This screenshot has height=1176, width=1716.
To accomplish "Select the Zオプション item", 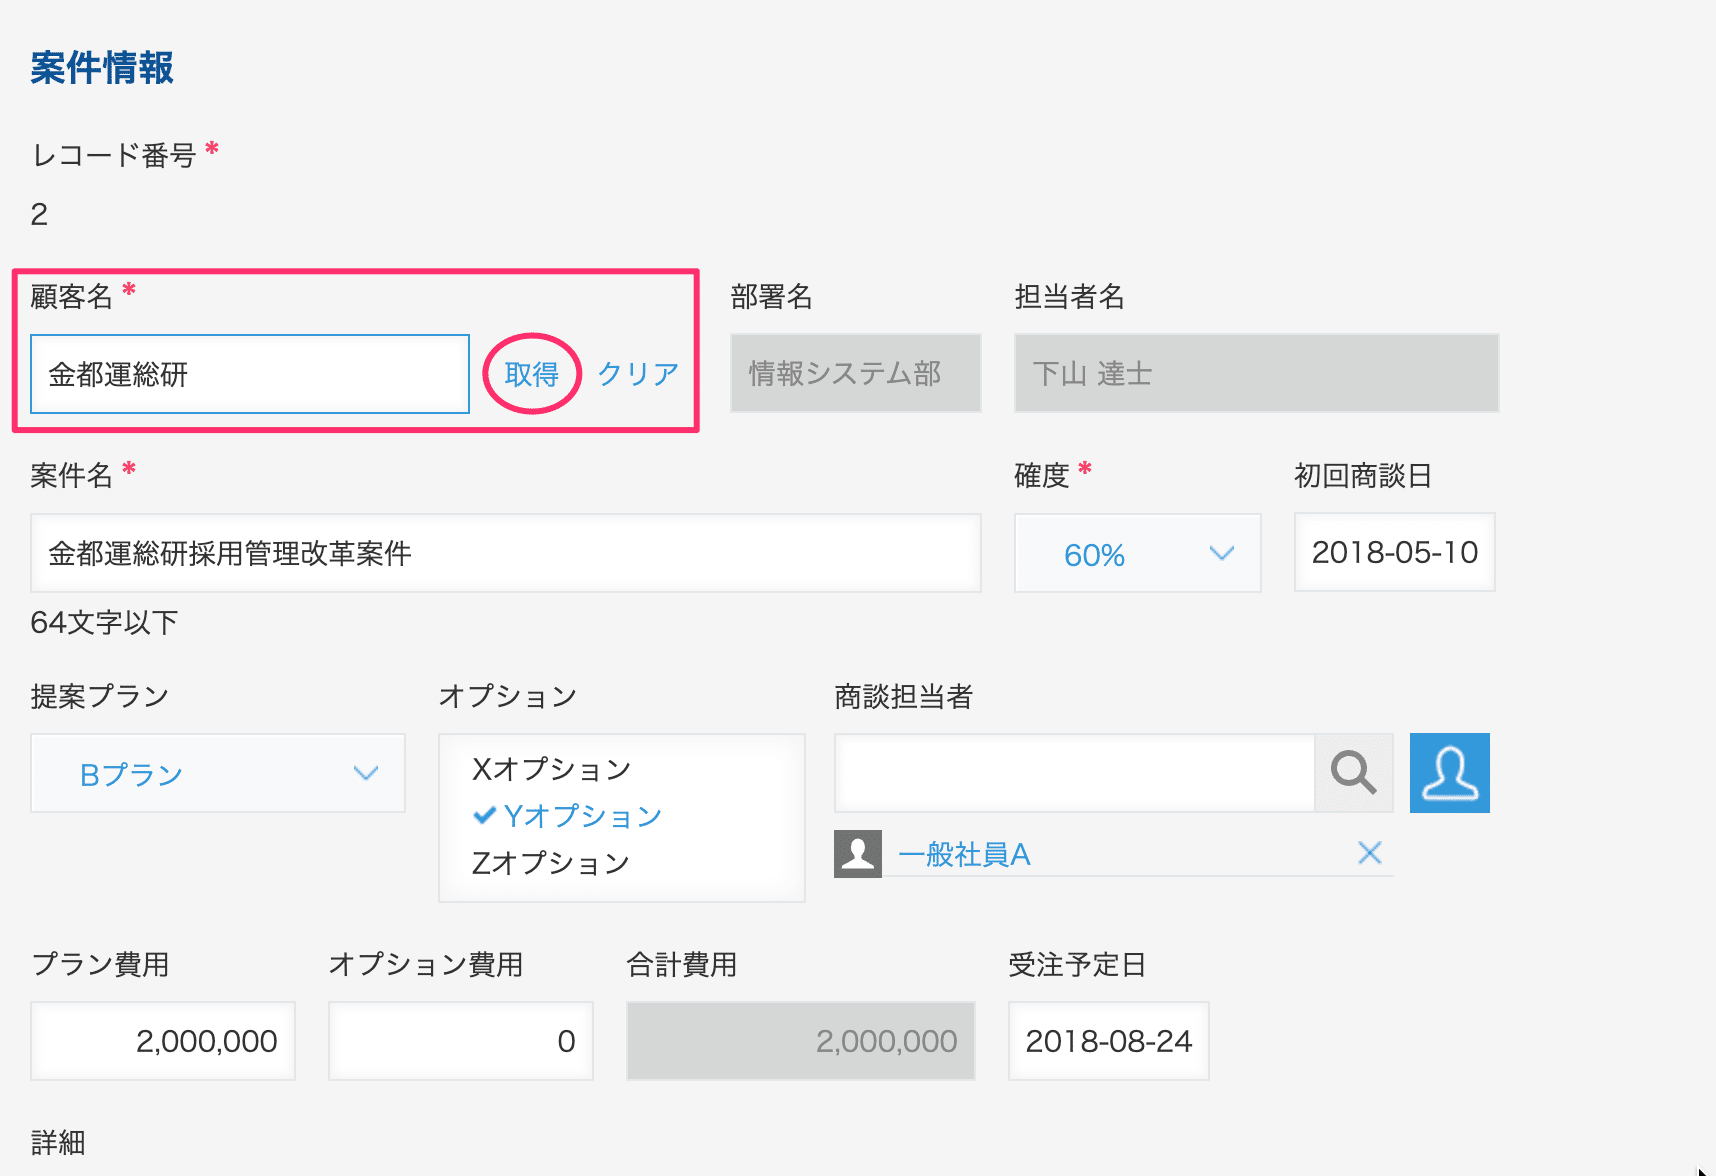I will [551, 863].
